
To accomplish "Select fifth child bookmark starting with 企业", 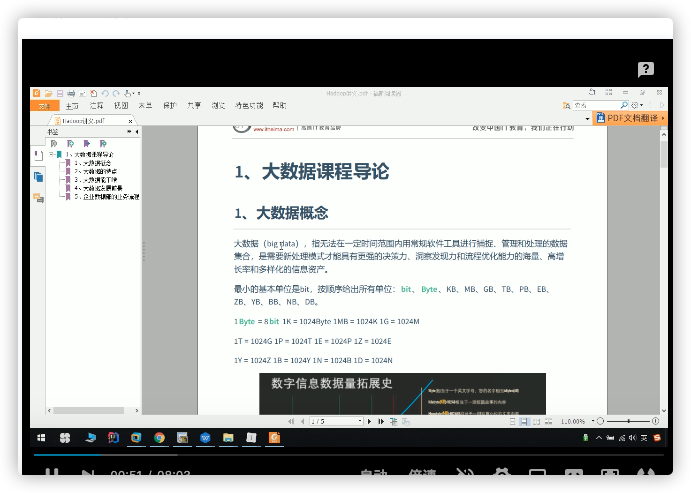I will point(107,196).
